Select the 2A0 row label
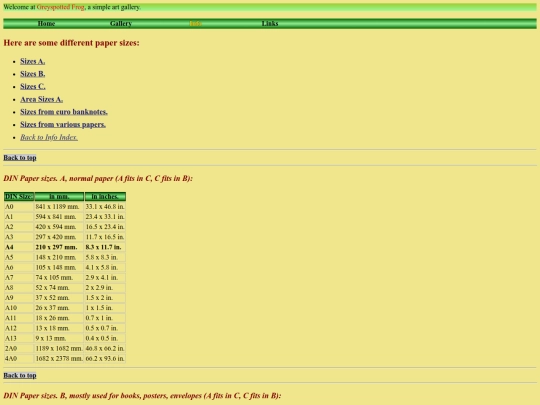The width and height of the screenshot is (540, 405). point(19,349)
